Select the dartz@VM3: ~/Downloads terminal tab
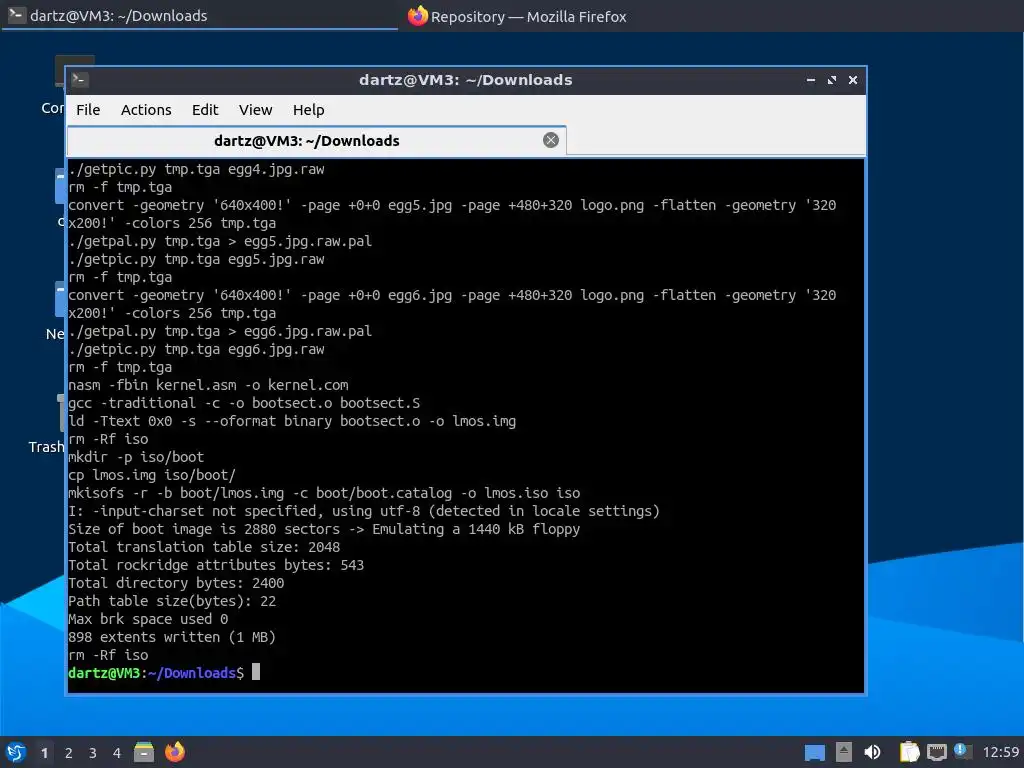This screenshot has width=1024, height=768. coord(317,140)
